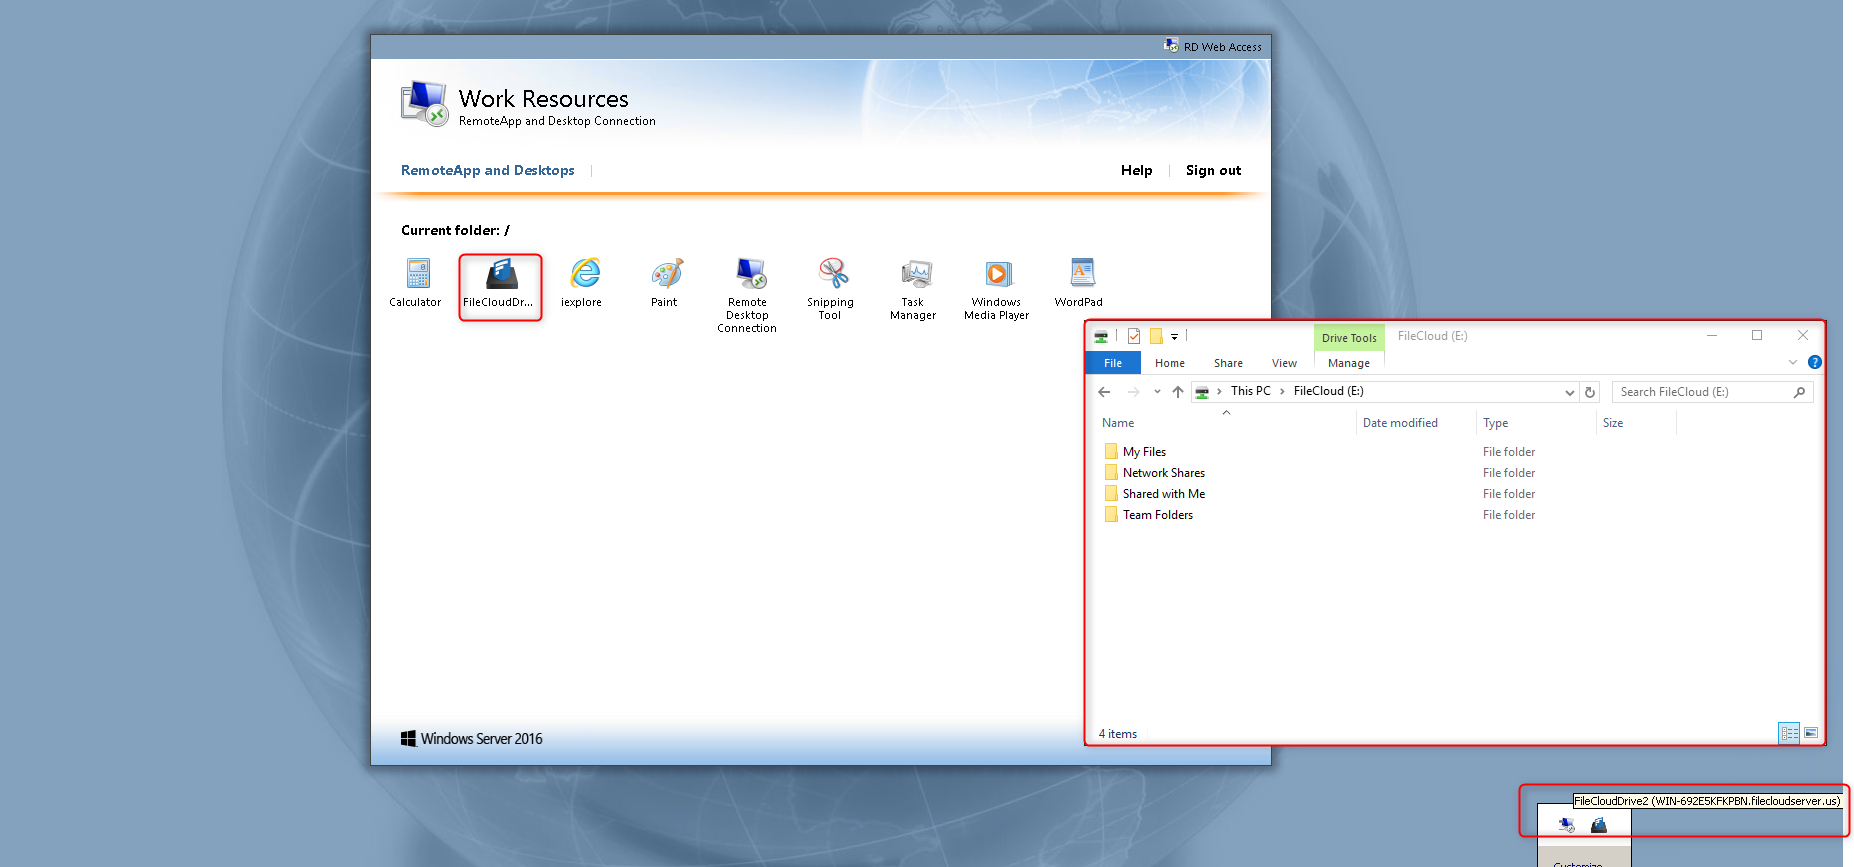Click the FileCloud icon in system tray

coord(1599,825)
